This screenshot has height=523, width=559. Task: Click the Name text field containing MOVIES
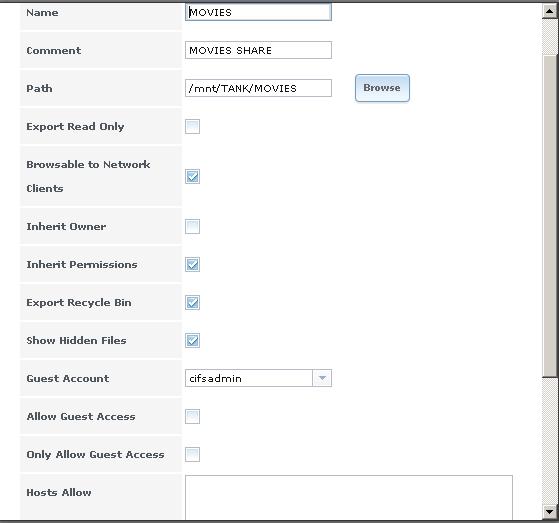[x=258, y=12]
